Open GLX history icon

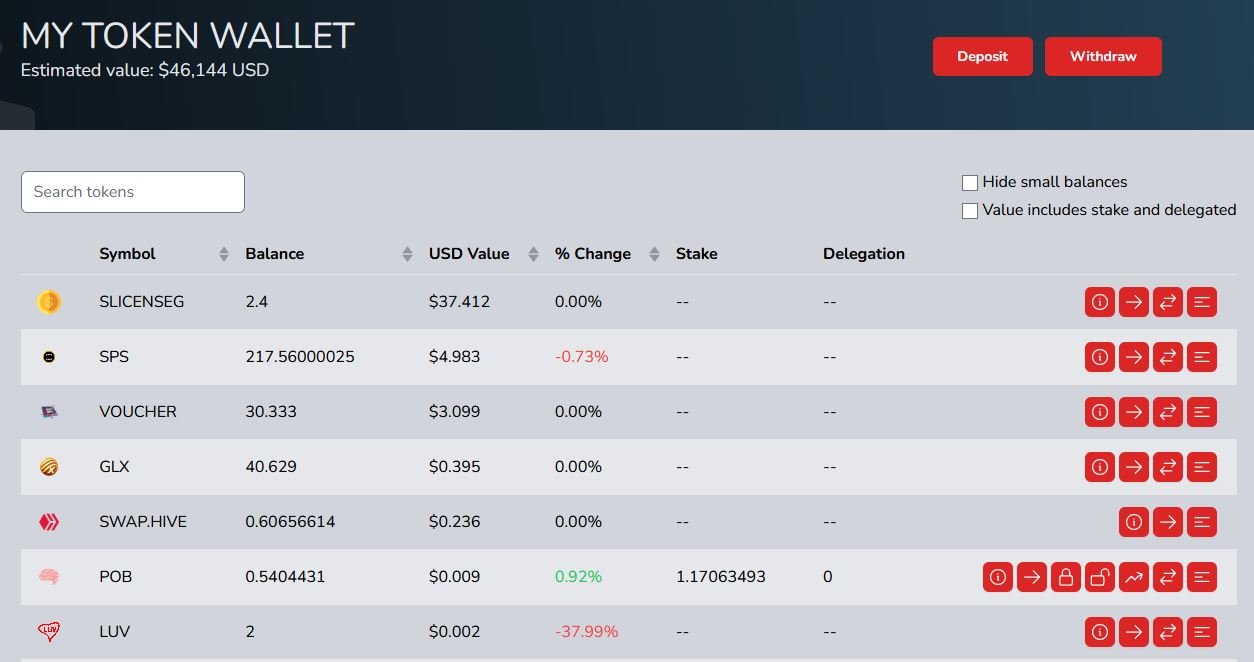[1202, 467]
